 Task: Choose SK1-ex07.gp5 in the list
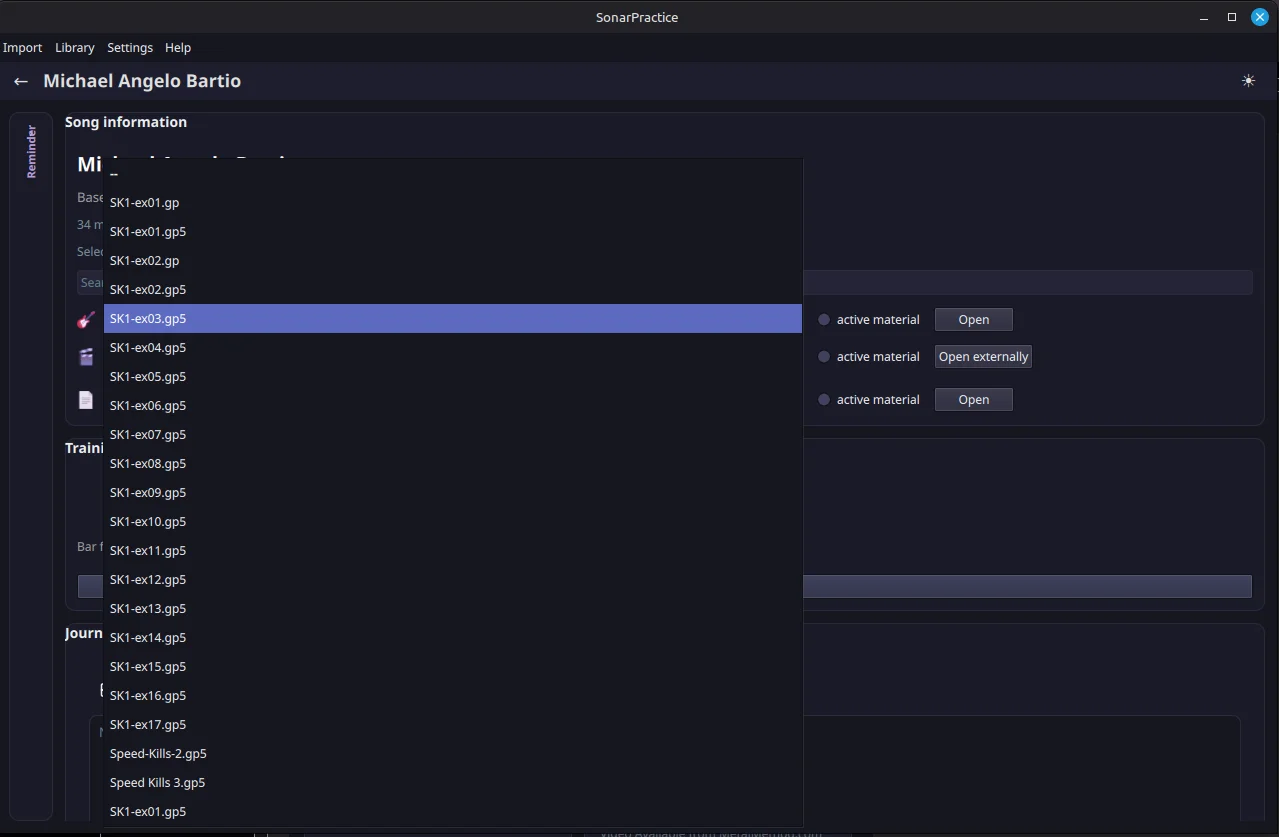pyautogui.click(x=453, y=435)
